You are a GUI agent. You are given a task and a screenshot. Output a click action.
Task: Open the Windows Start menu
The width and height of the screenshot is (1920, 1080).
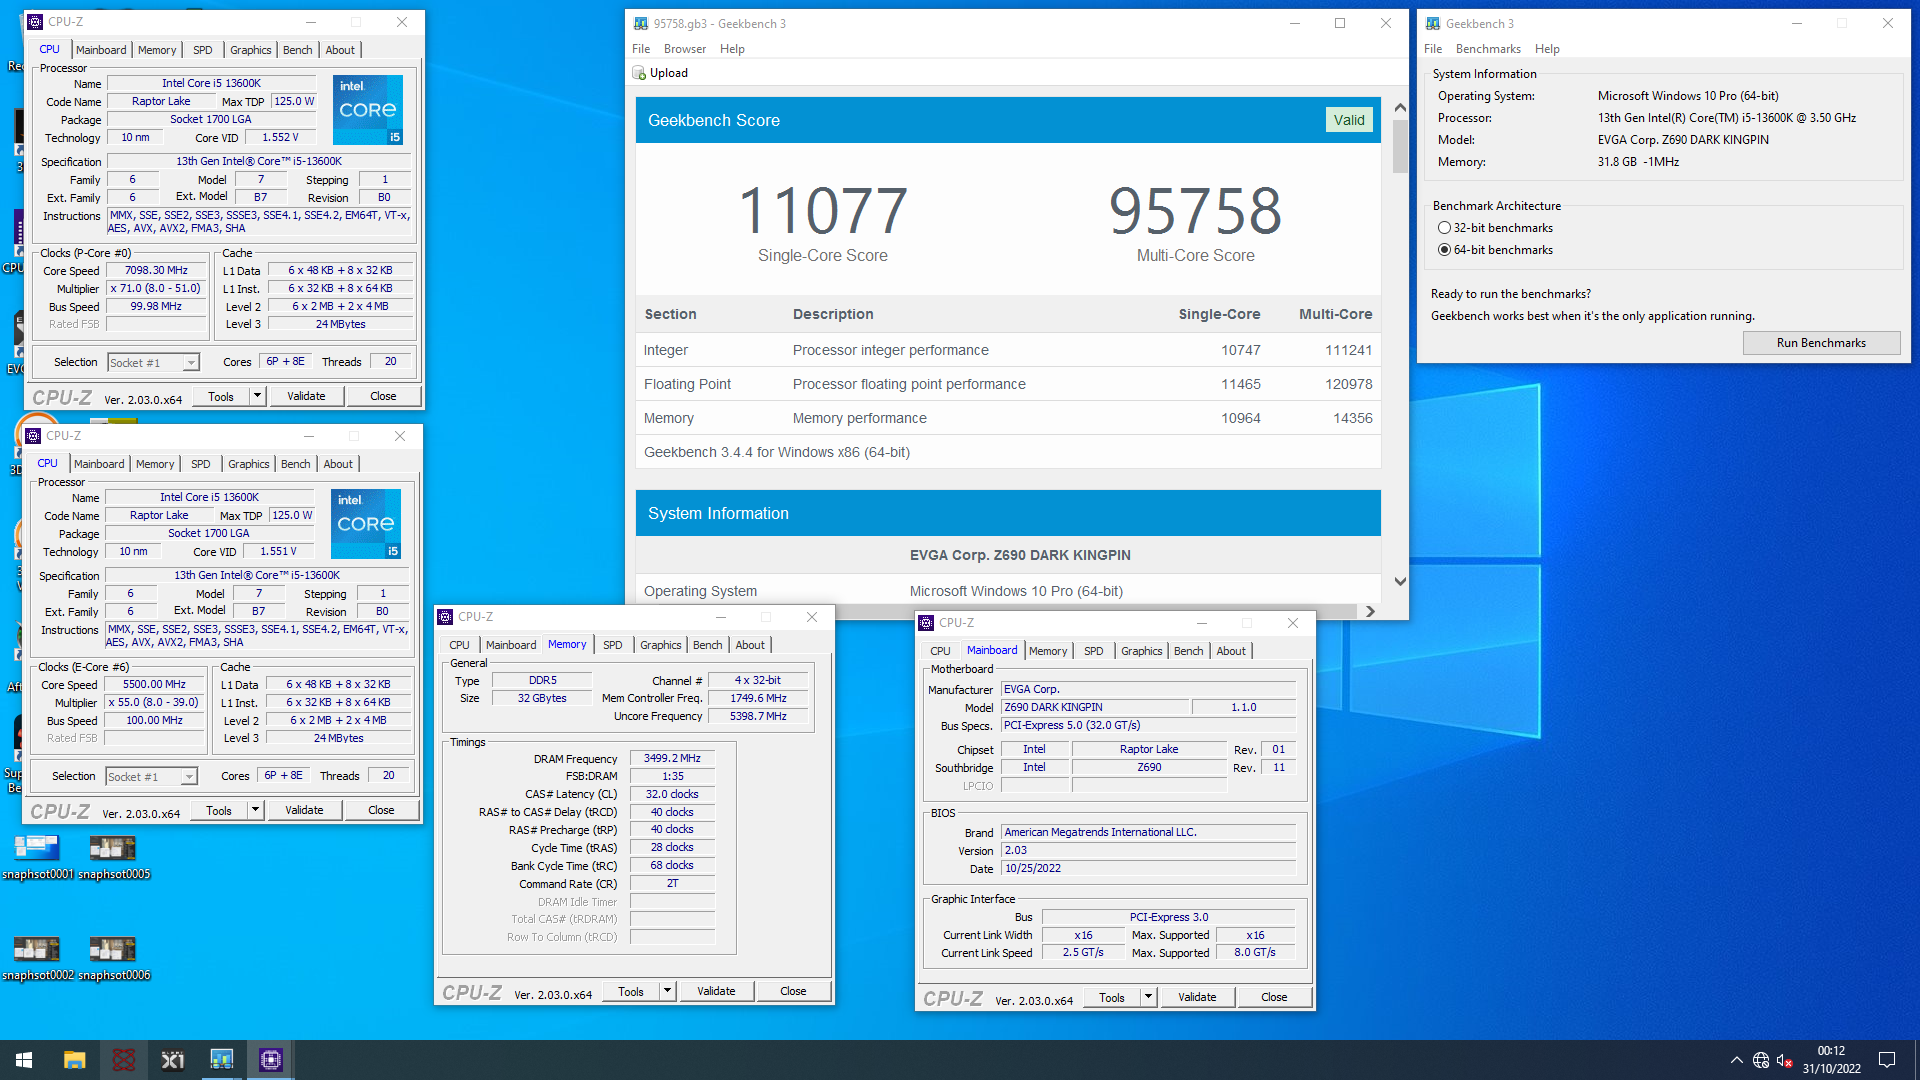[x=24, y=1060]
